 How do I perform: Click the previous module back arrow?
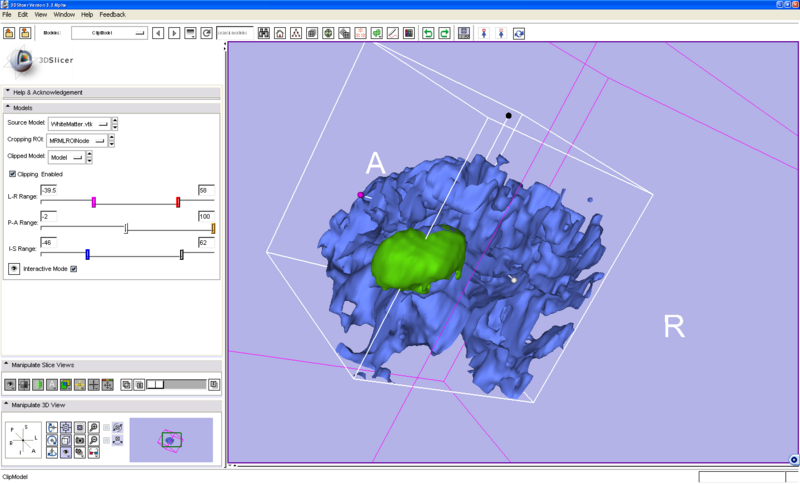(157, 33)
